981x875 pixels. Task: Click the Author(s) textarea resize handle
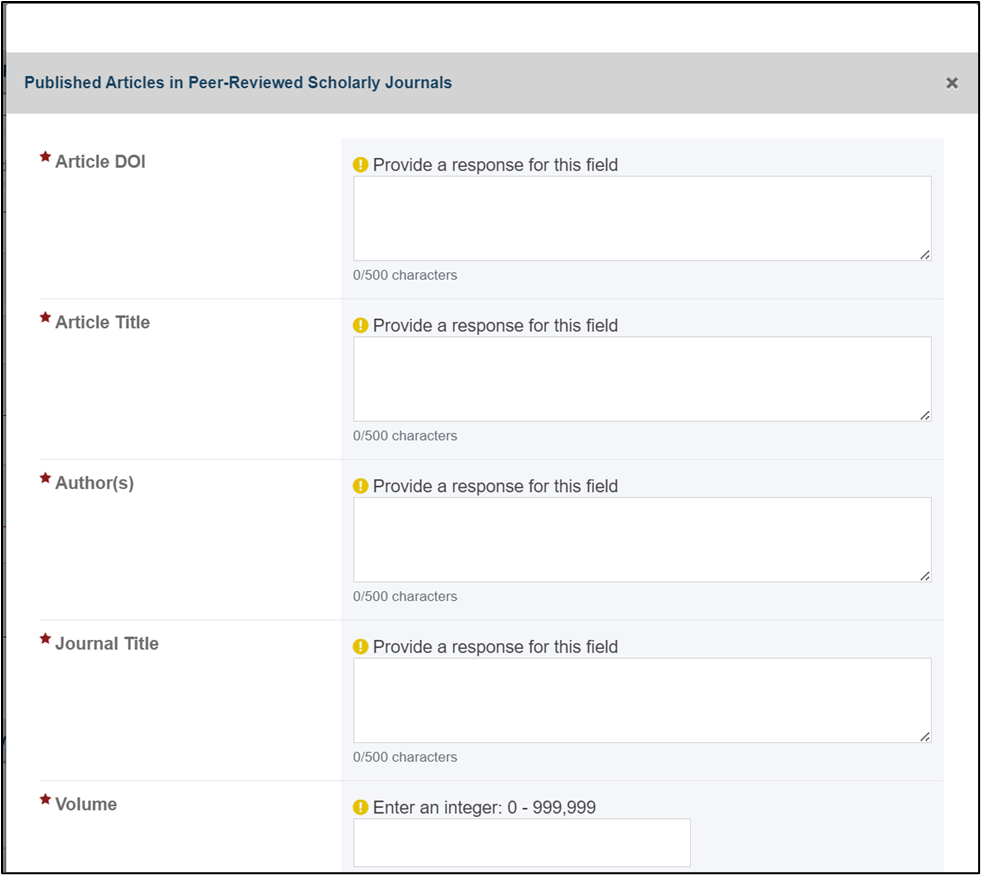pyautogui.click(x=925, y=576)
